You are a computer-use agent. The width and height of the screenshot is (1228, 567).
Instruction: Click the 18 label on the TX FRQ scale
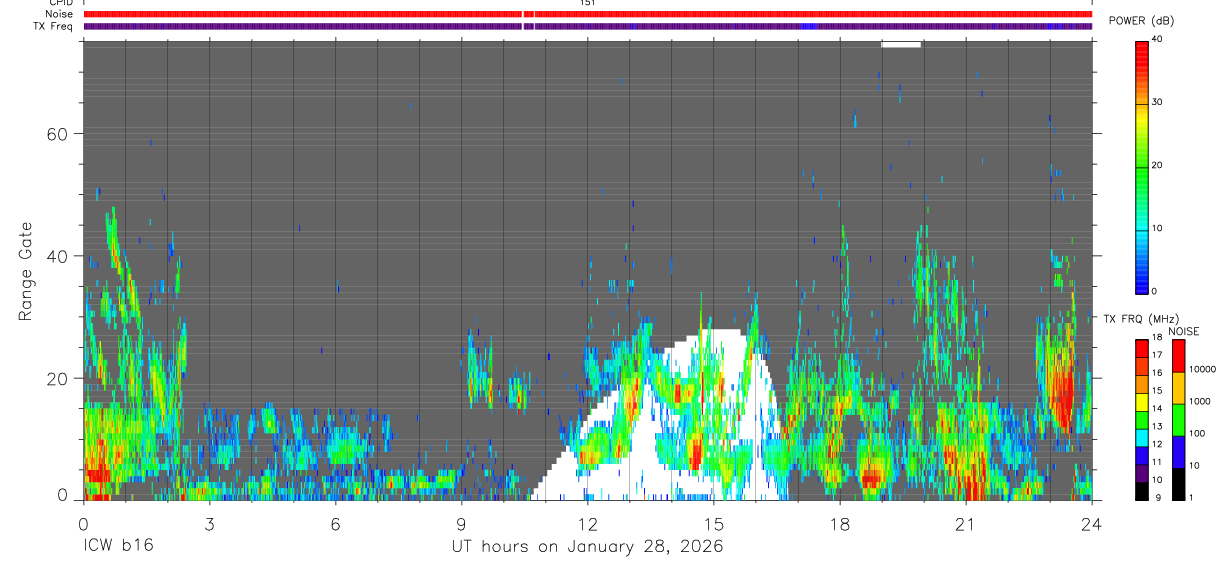click(1157, 338)
